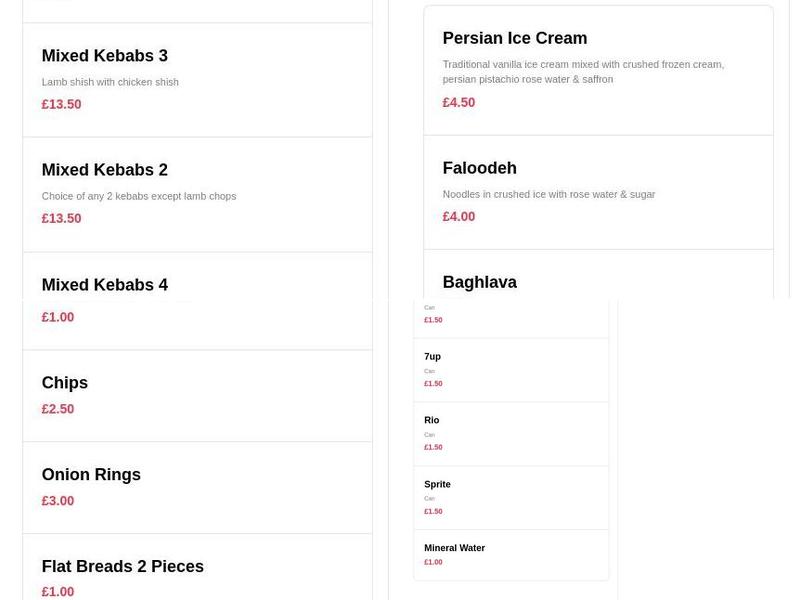This screenshot has height=600, width=800.
Task: Click the Can label under 7up
Action: point(428,370)
